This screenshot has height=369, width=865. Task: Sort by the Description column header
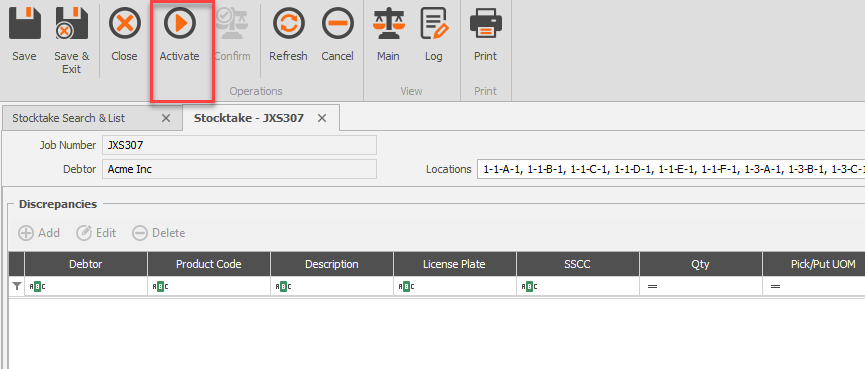332,264
